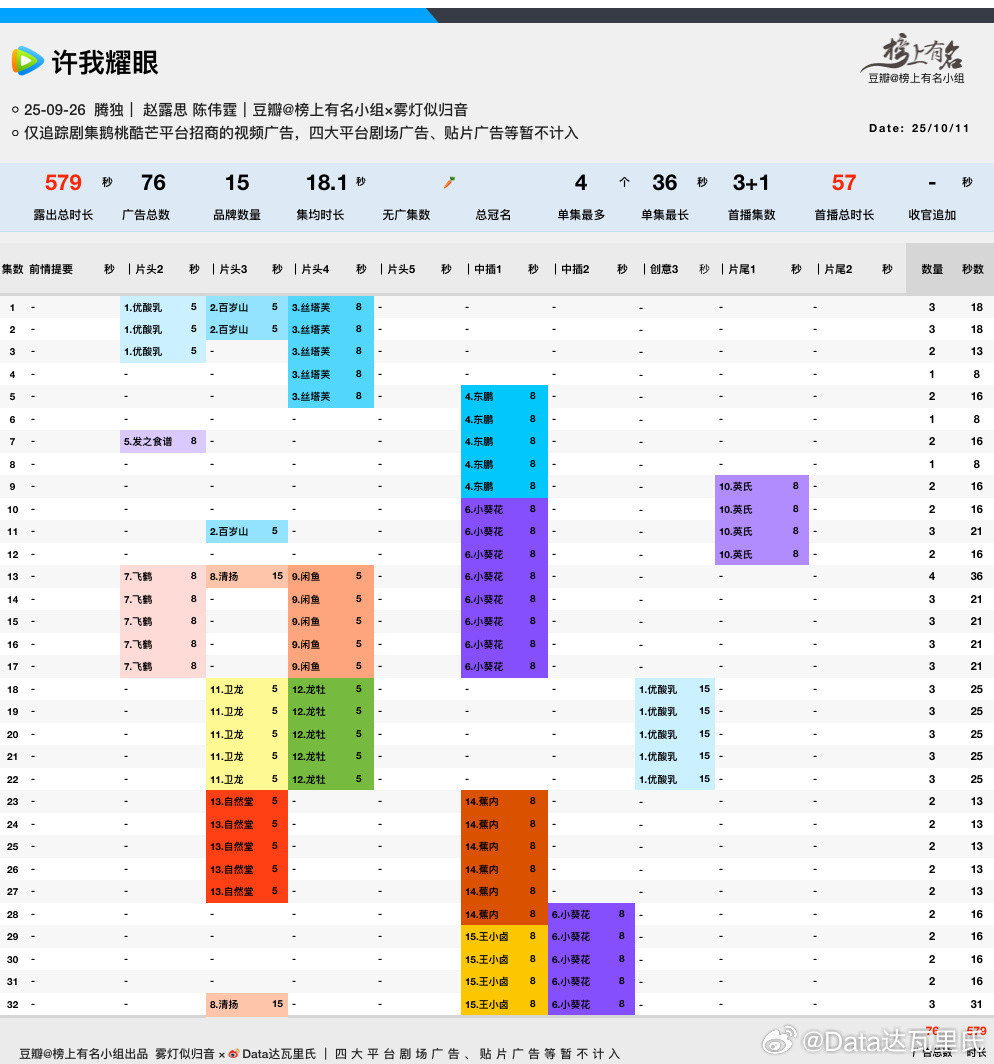
Task: Click the 18.1 average seconds value
Action: tap(326, 183)
